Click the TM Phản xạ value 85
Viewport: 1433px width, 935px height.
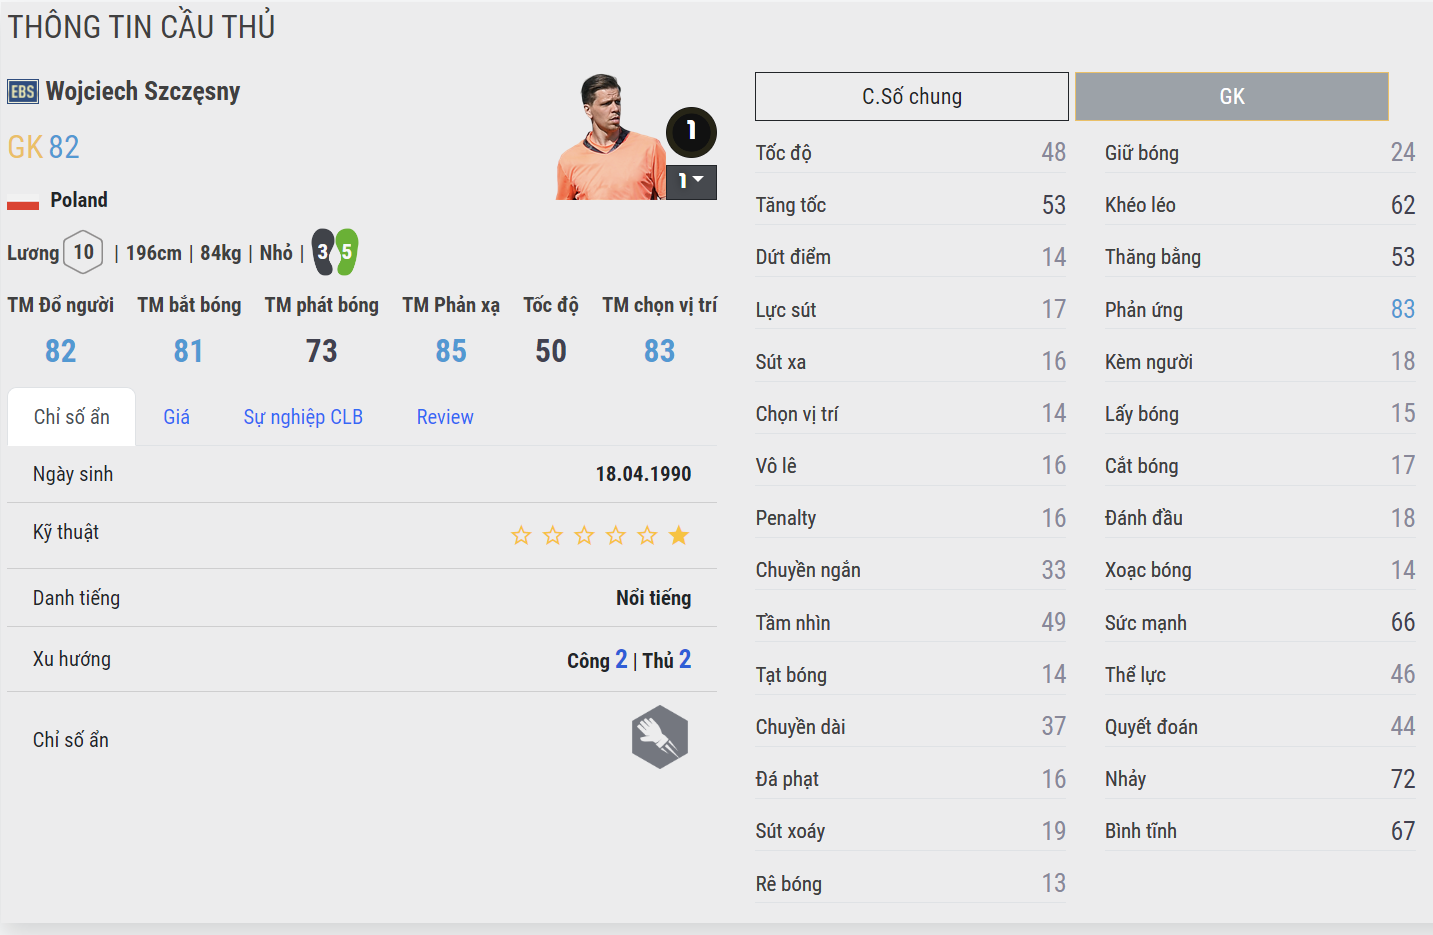[x=451, y=351]
